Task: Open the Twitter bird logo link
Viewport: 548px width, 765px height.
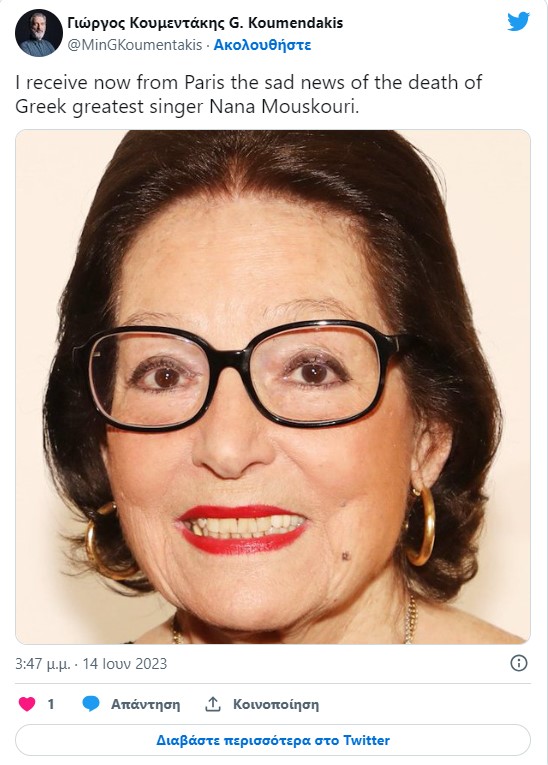Action: [518, 21]
